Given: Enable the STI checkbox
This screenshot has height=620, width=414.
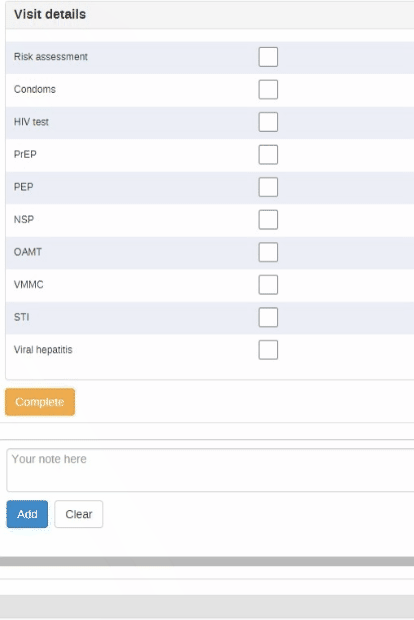Looking at the screenshot, I should pos(268,317).
